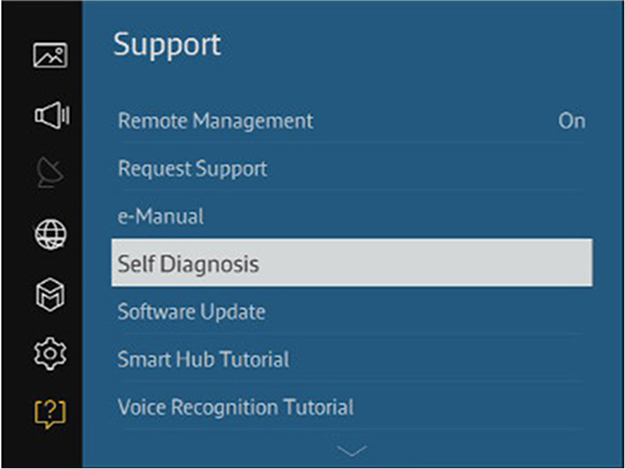Click the divider line beneath Software Update
This screenshot has width=625, height=469.
352,333
